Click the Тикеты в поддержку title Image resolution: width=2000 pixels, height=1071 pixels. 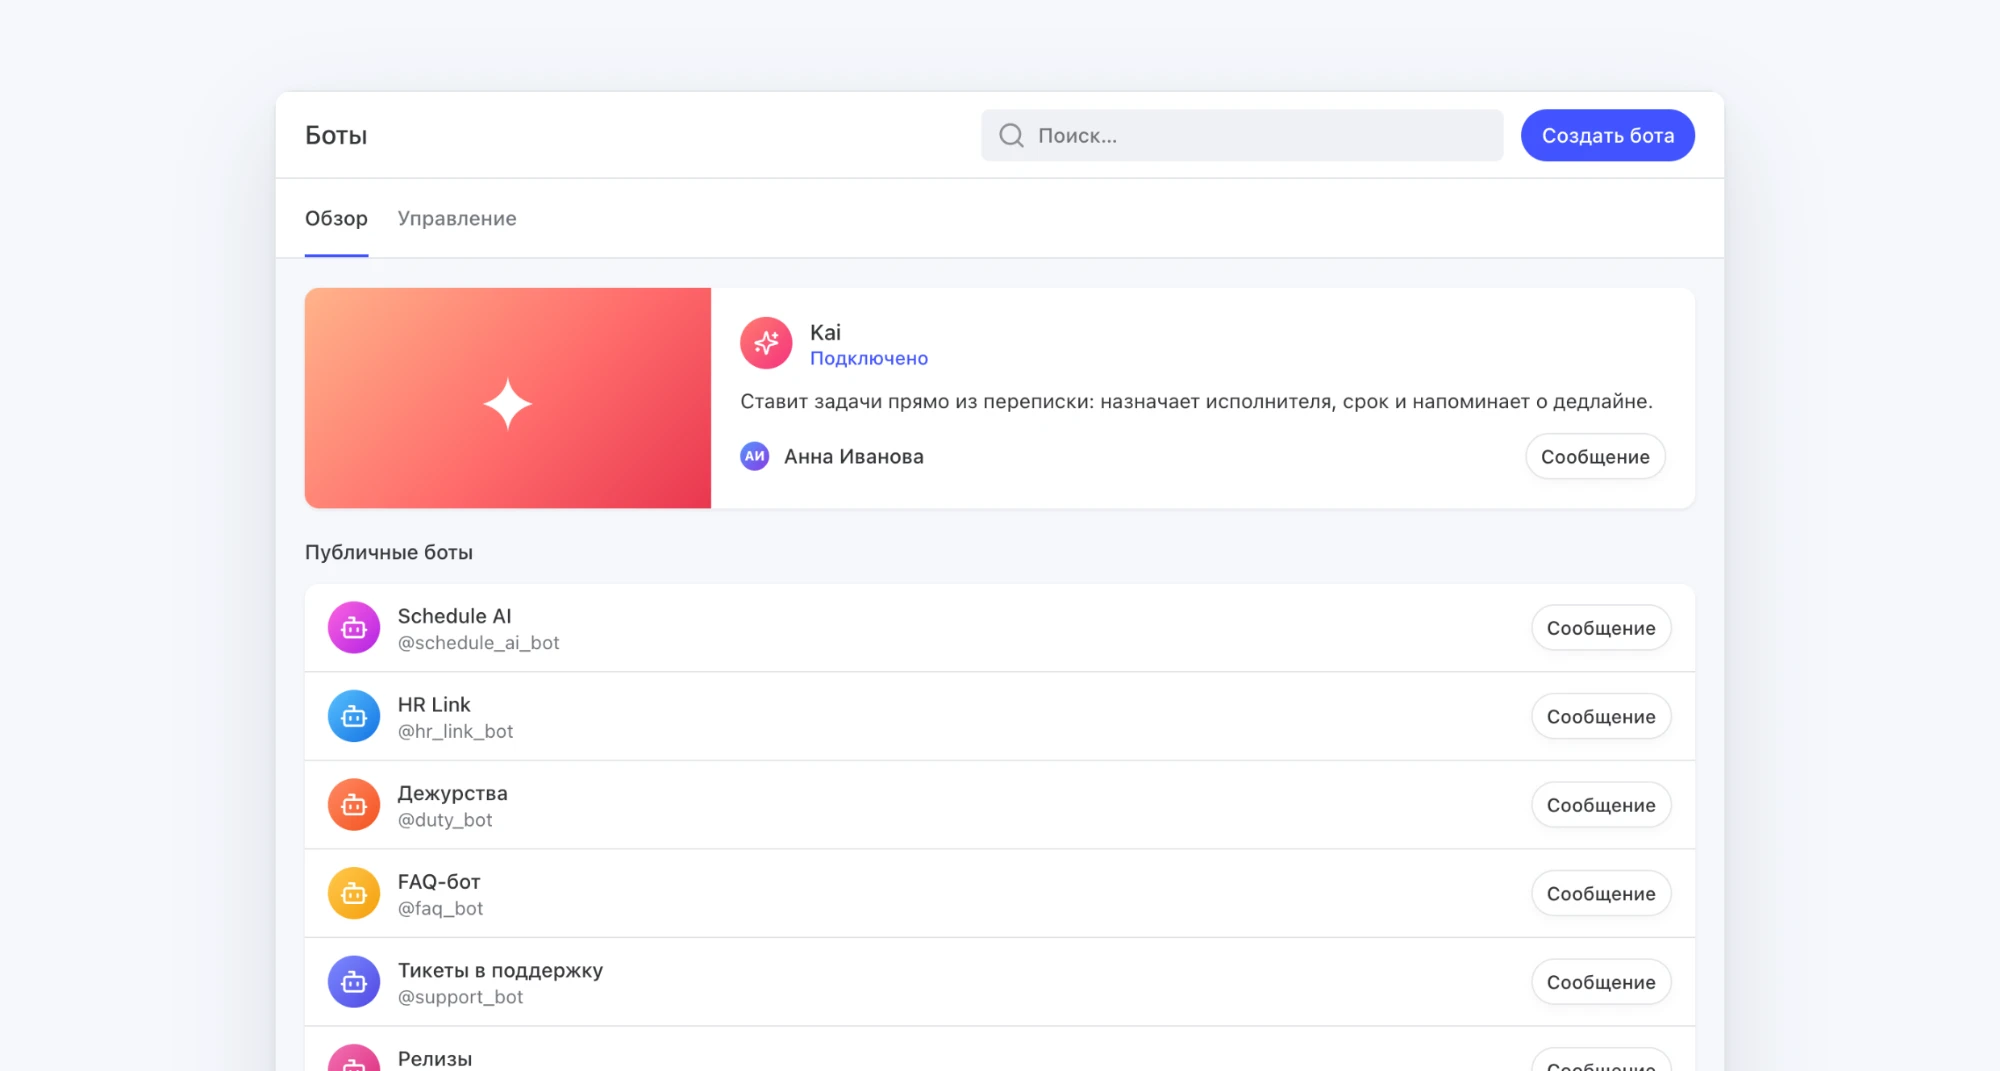[x=500, y=970]
